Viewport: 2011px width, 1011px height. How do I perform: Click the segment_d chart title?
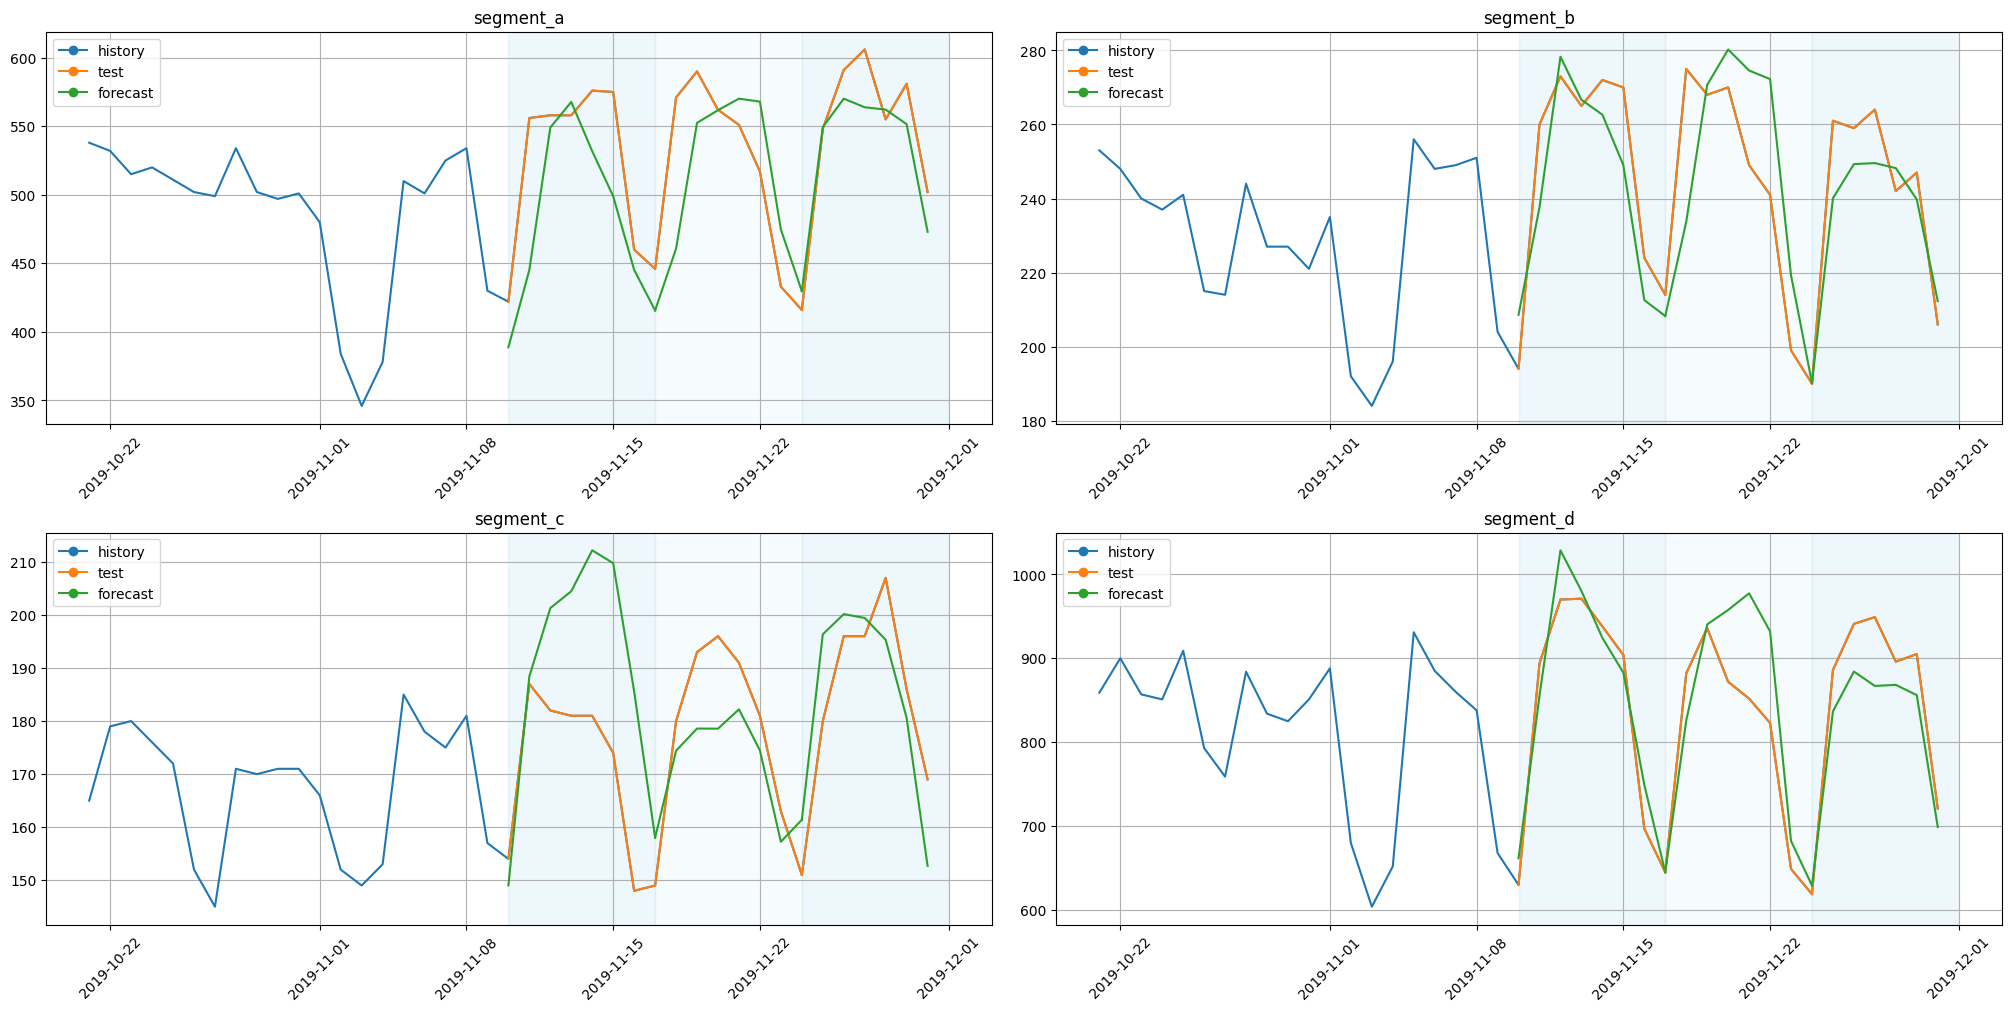pos(1529,519)
